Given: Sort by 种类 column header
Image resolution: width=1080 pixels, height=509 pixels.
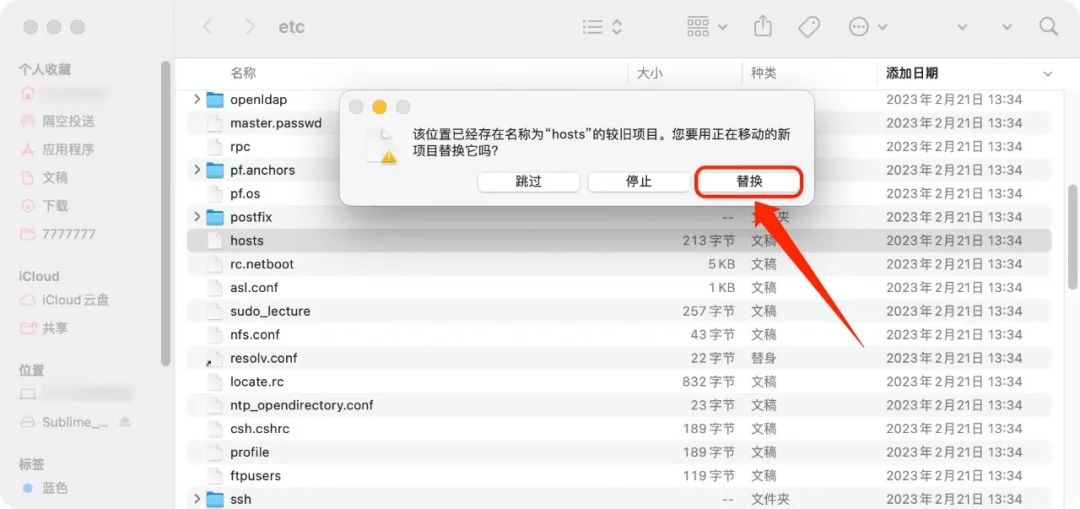Looking at the screenshot, I should (x=764, y=73).
